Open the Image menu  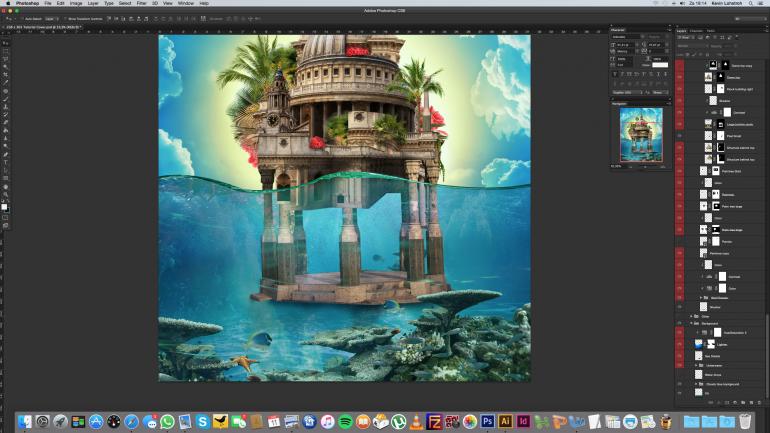click(x=76, y=3)
